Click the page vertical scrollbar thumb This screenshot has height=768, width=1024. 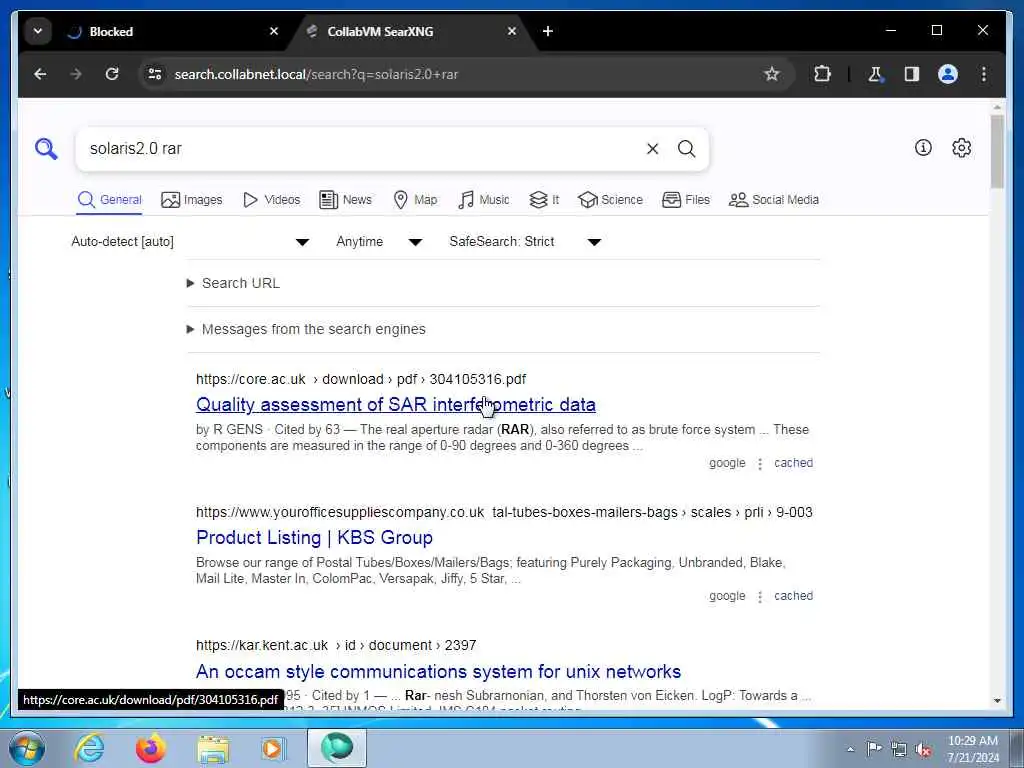997,152
